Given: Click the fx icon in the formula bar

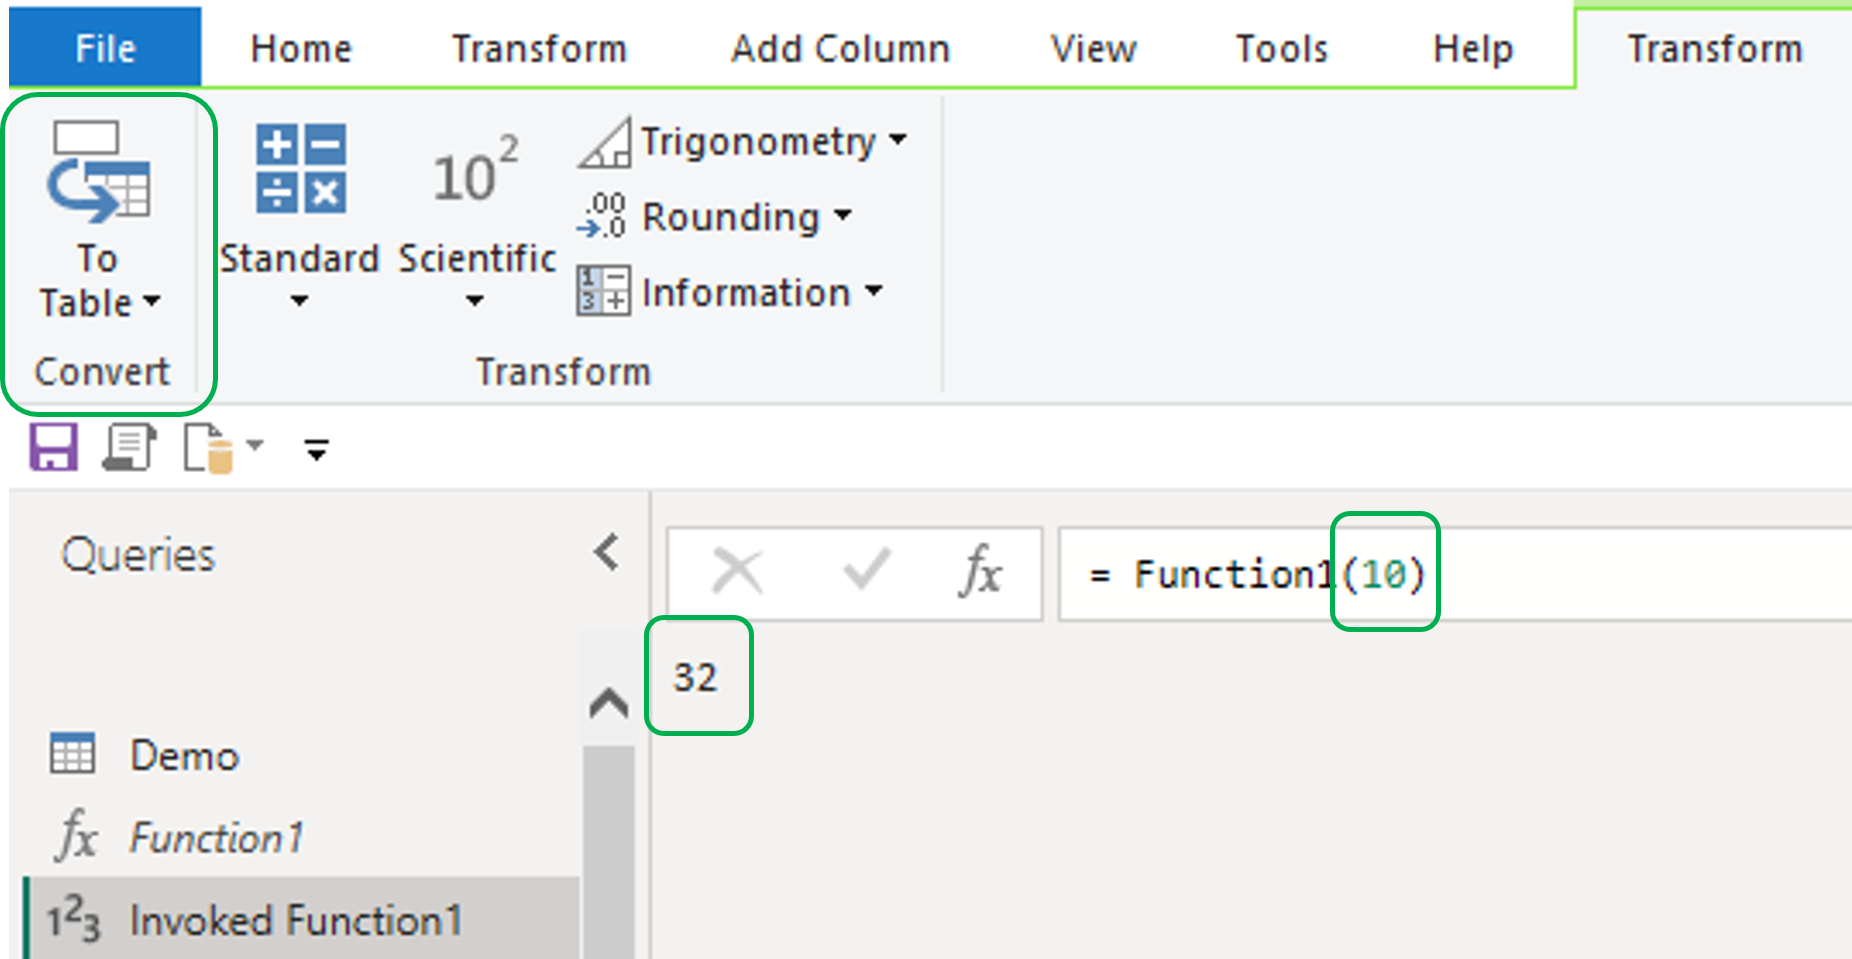Looking at the screenshot, I should (980, 572).
